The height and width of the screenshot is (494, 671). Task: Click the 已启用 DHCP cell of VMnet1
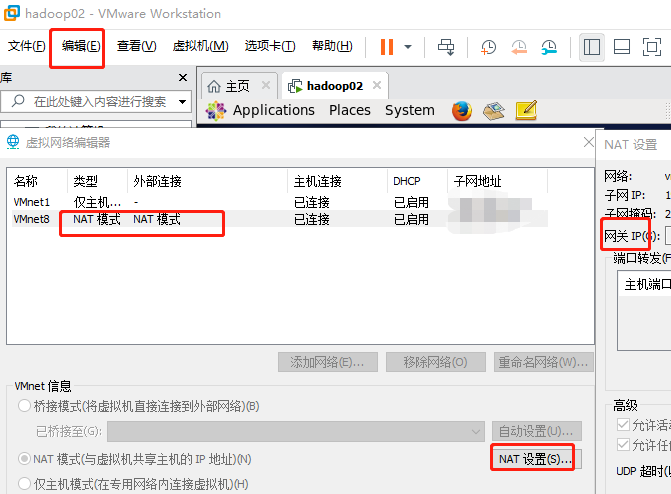[411, 202]
